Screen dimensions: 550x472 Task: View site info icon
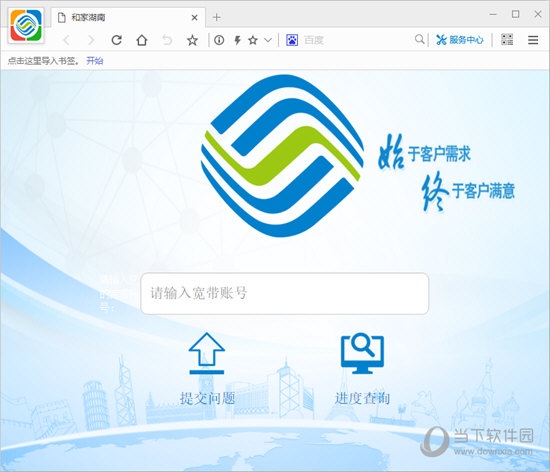(x=219, y=40)
